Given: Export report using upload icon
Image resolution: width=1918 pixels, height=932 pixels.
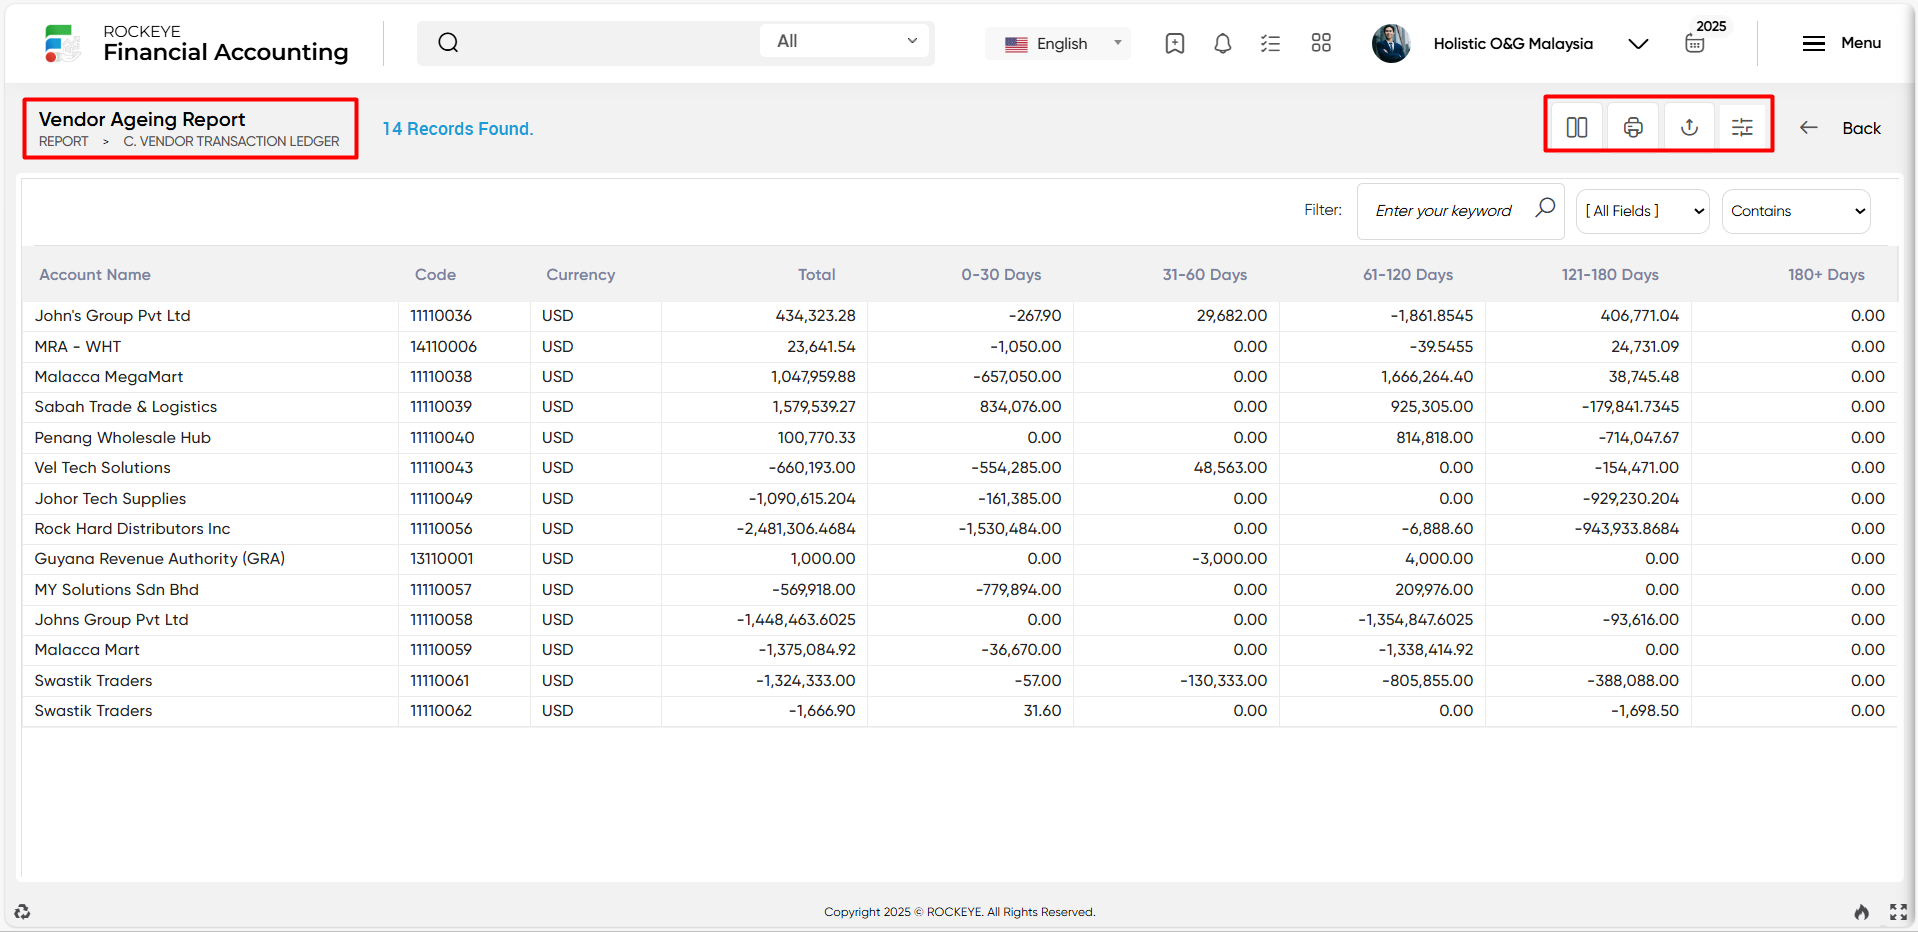Looking at the screenshot, I should pyautogui.click(x=1689, y=127).
